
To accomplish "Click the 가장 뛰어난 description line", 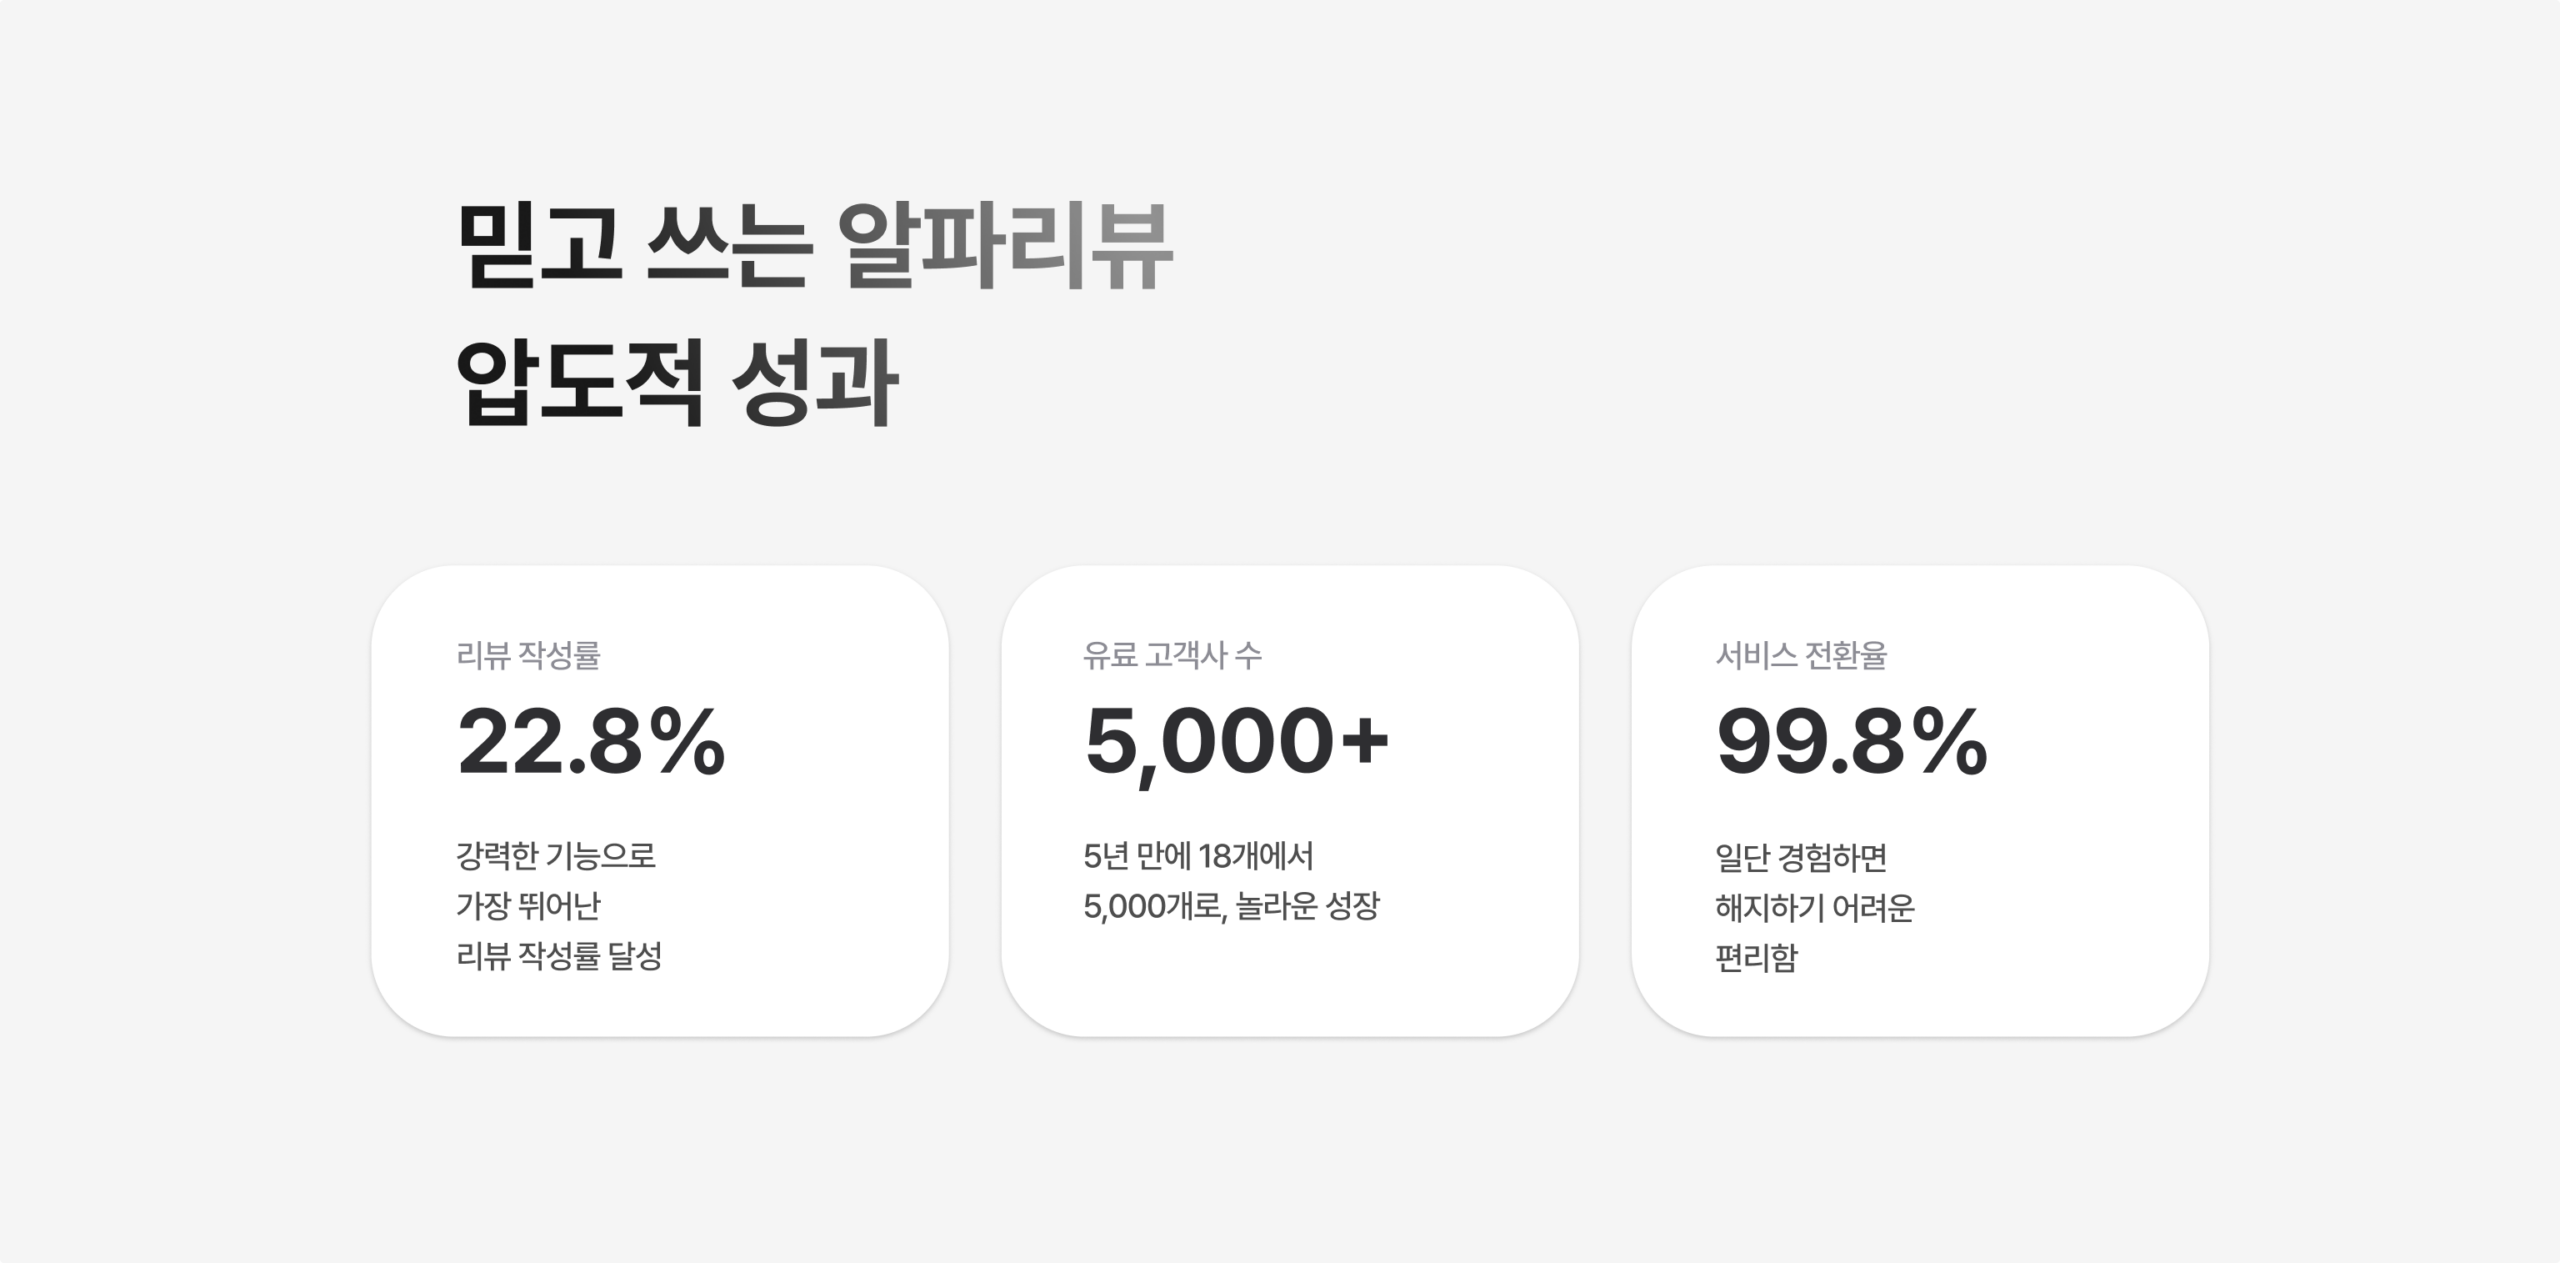I will (528, 906).
